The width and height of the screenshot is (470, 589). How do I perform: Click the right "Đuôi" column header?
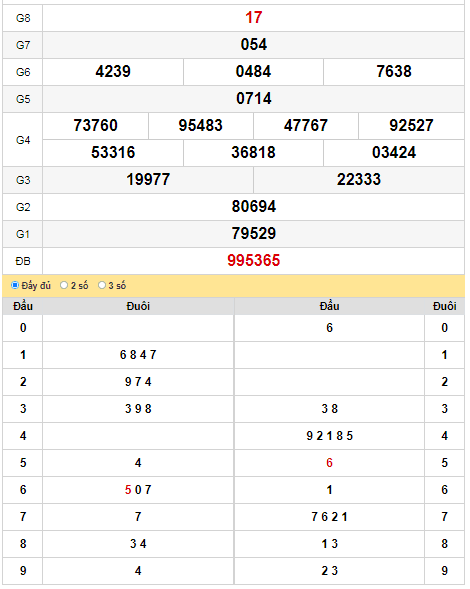(x=444, y=307)
